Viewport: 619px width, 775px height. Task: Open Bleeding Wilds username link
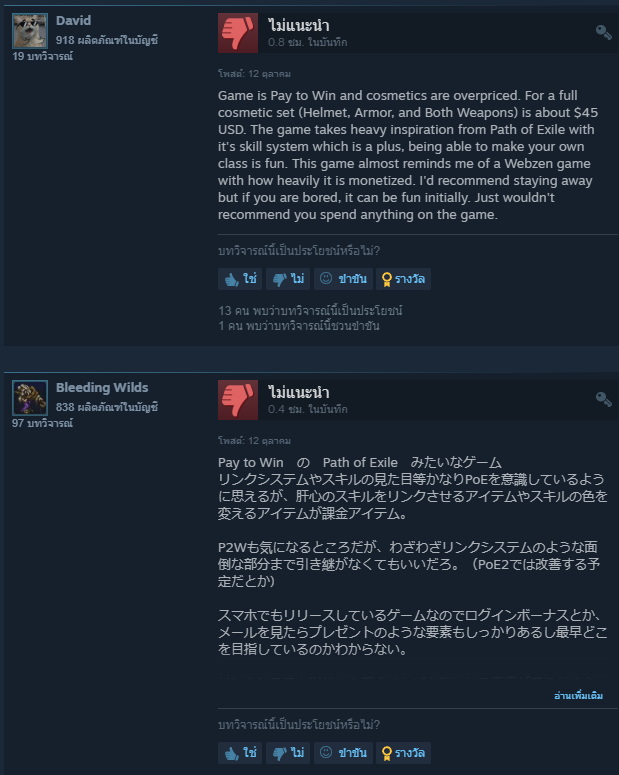(102, 388)
